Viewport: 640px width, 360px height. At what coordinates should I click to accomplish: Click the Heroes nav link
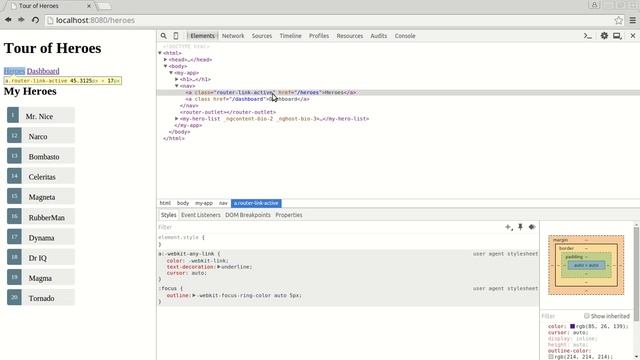pos(14,71)
